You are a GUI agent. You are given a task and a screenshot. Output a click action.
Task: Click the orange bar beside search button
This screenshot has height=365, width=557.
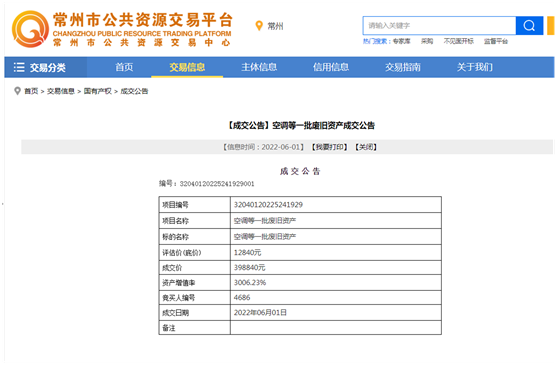(x=551, y=26)
